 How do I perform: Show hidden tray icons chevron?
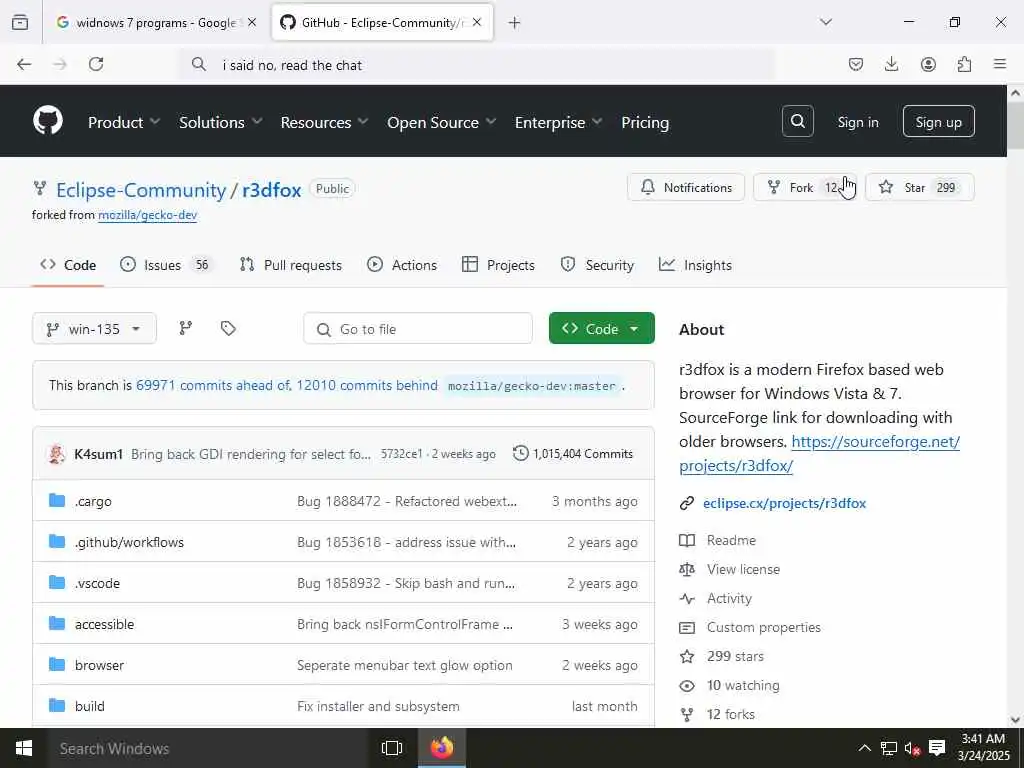(x=864, y=748)
